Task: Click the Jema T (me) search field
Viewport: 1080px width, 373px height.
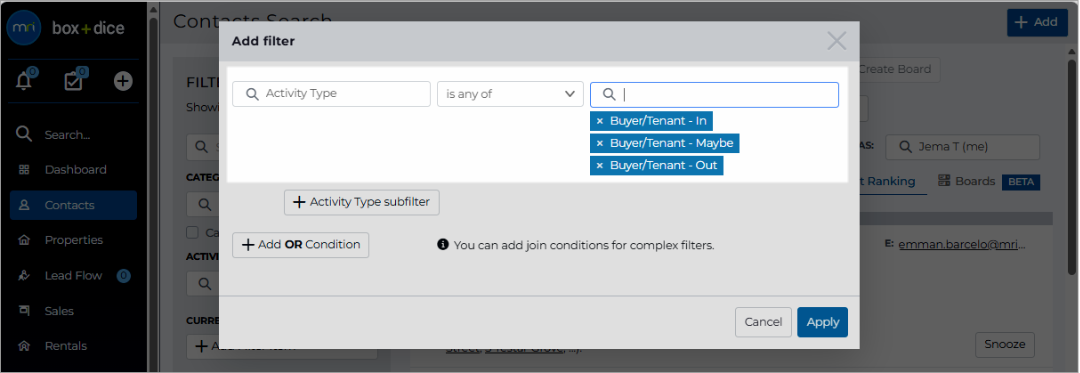Action: coord(962,147)
